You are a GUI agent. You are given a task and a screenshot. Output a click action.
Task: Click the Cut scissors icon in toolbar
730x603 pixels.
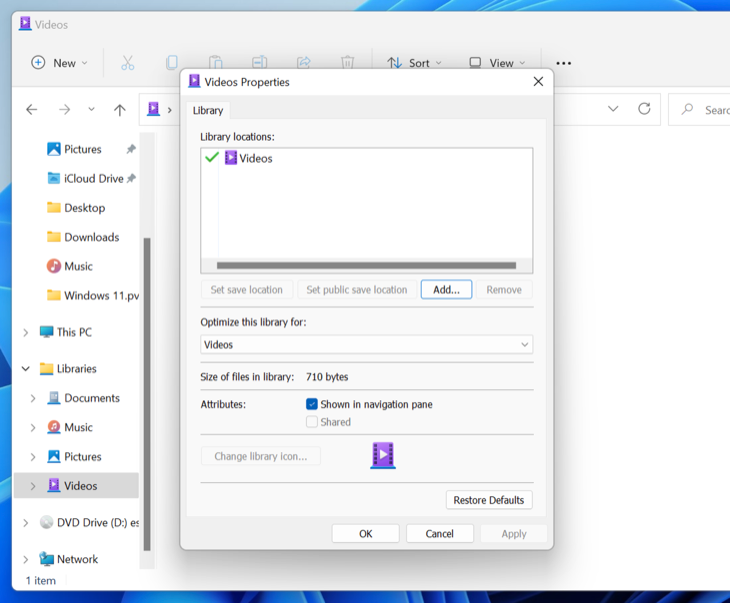(128, 63)
